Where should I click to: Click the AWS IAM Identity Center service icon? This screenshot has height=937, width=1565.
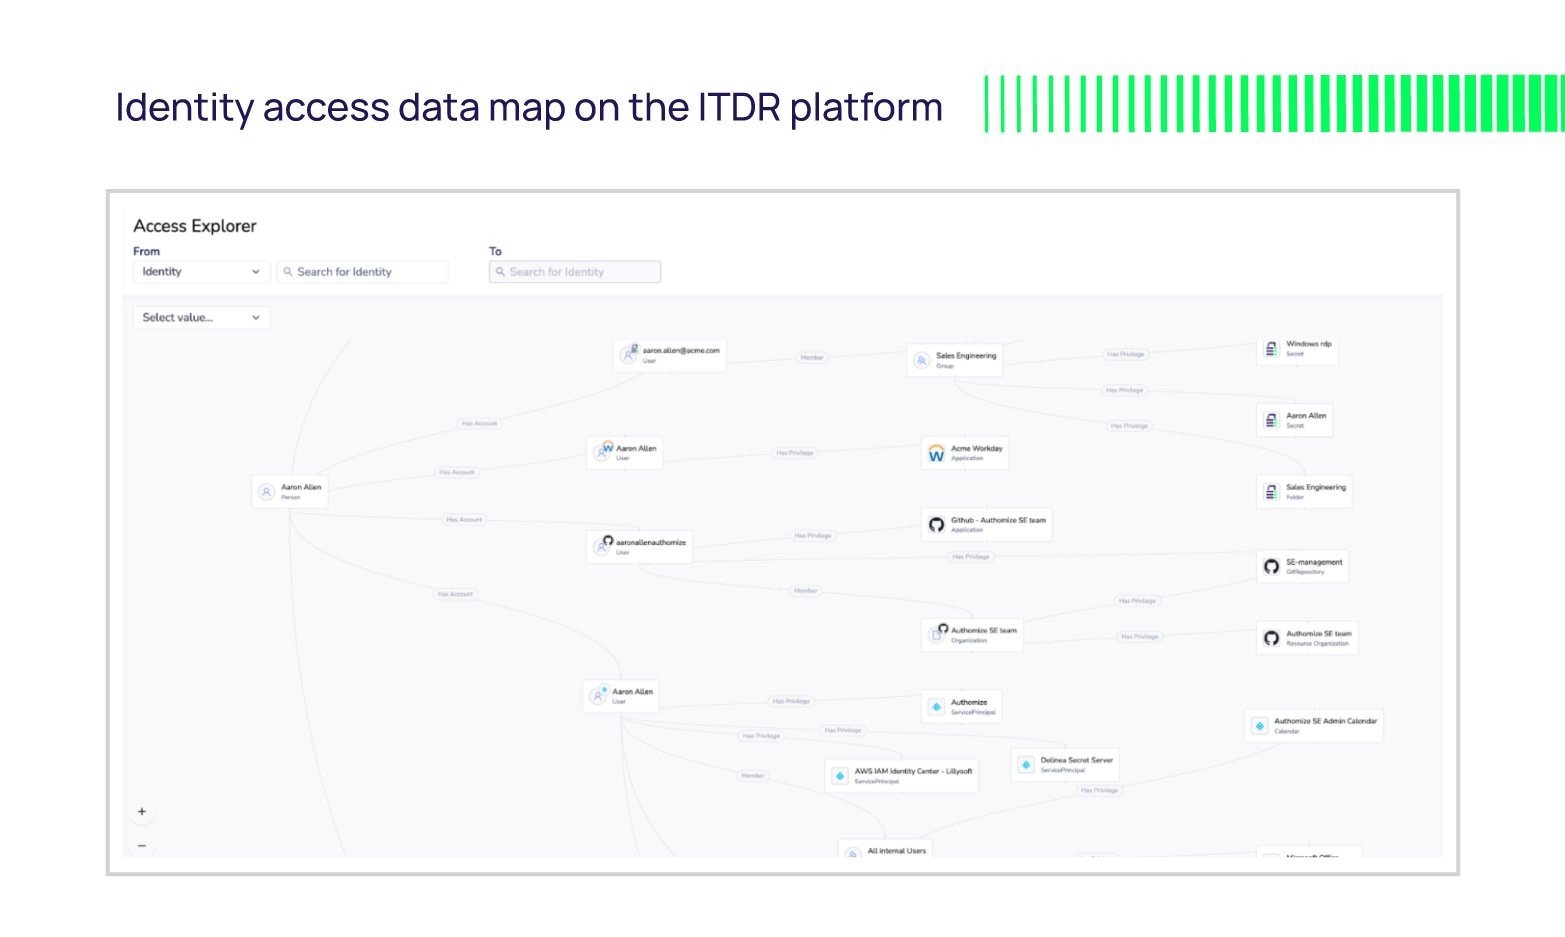(x=839, y=773)
